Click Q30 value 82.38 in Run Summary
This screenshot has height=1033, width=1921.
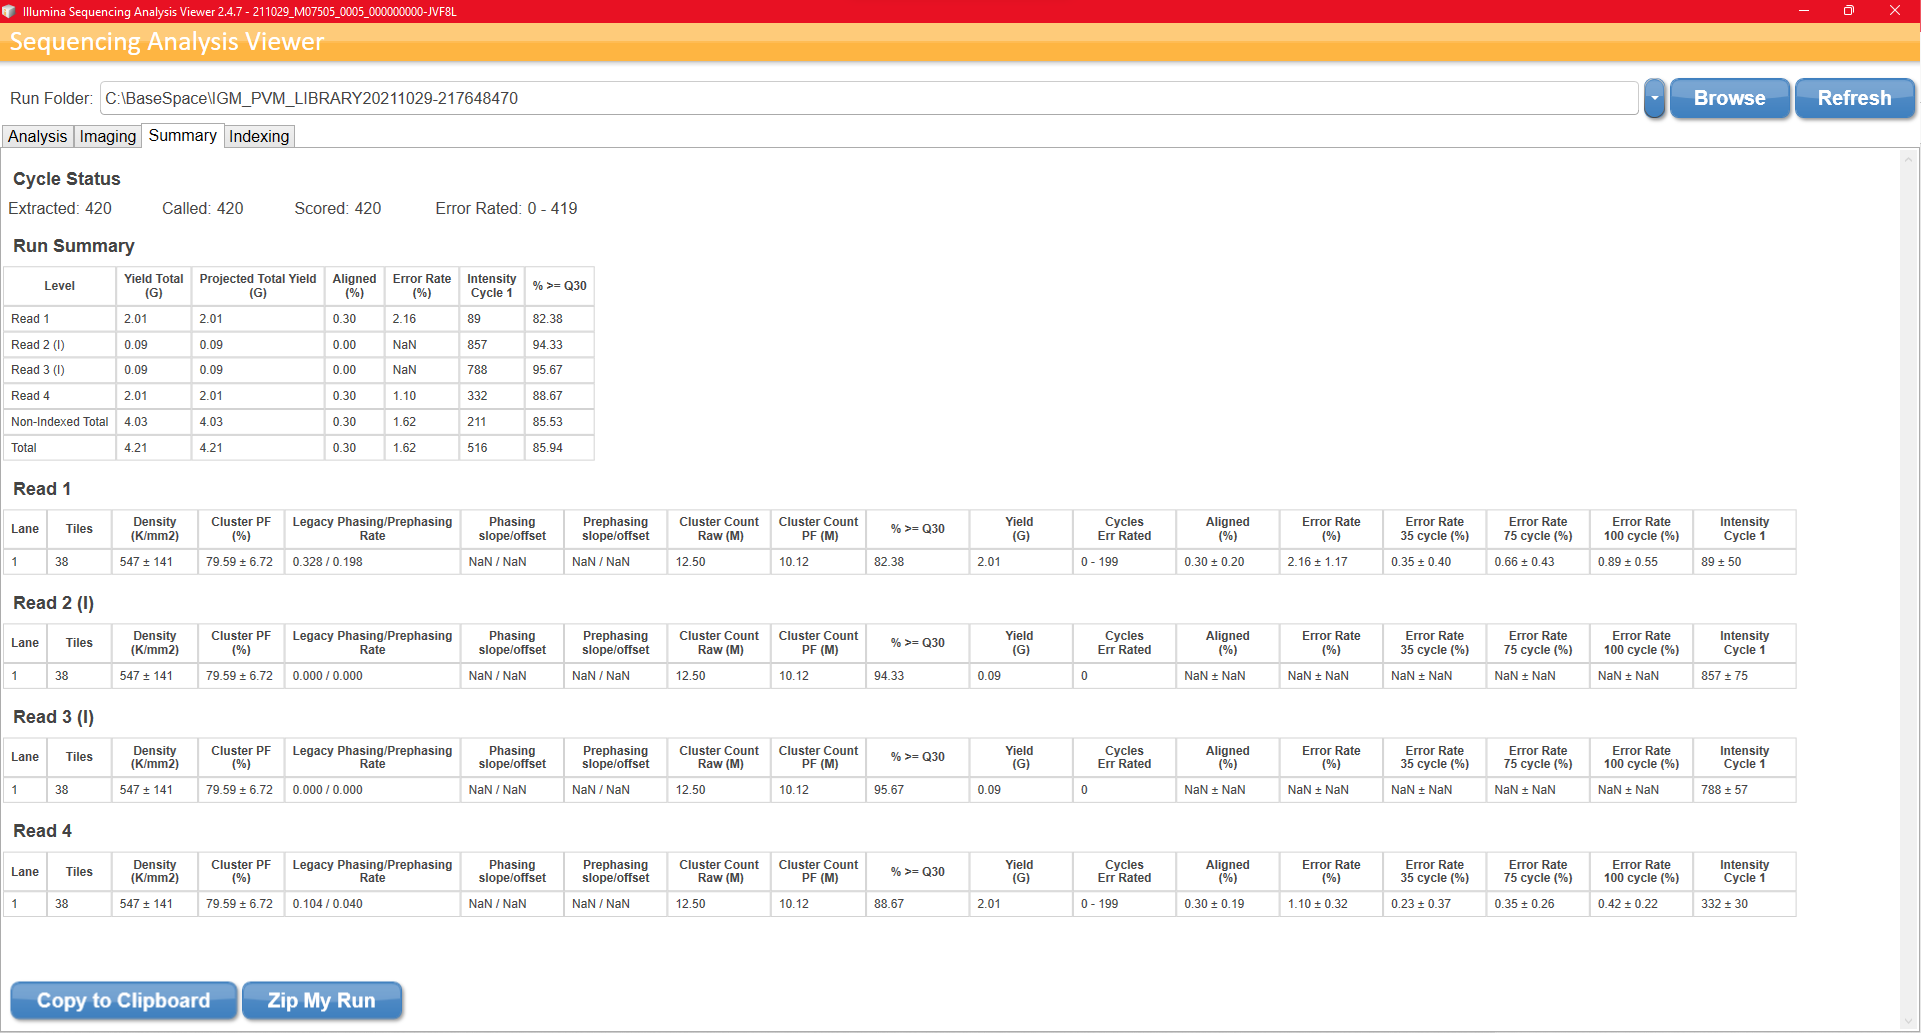(547, 319)
